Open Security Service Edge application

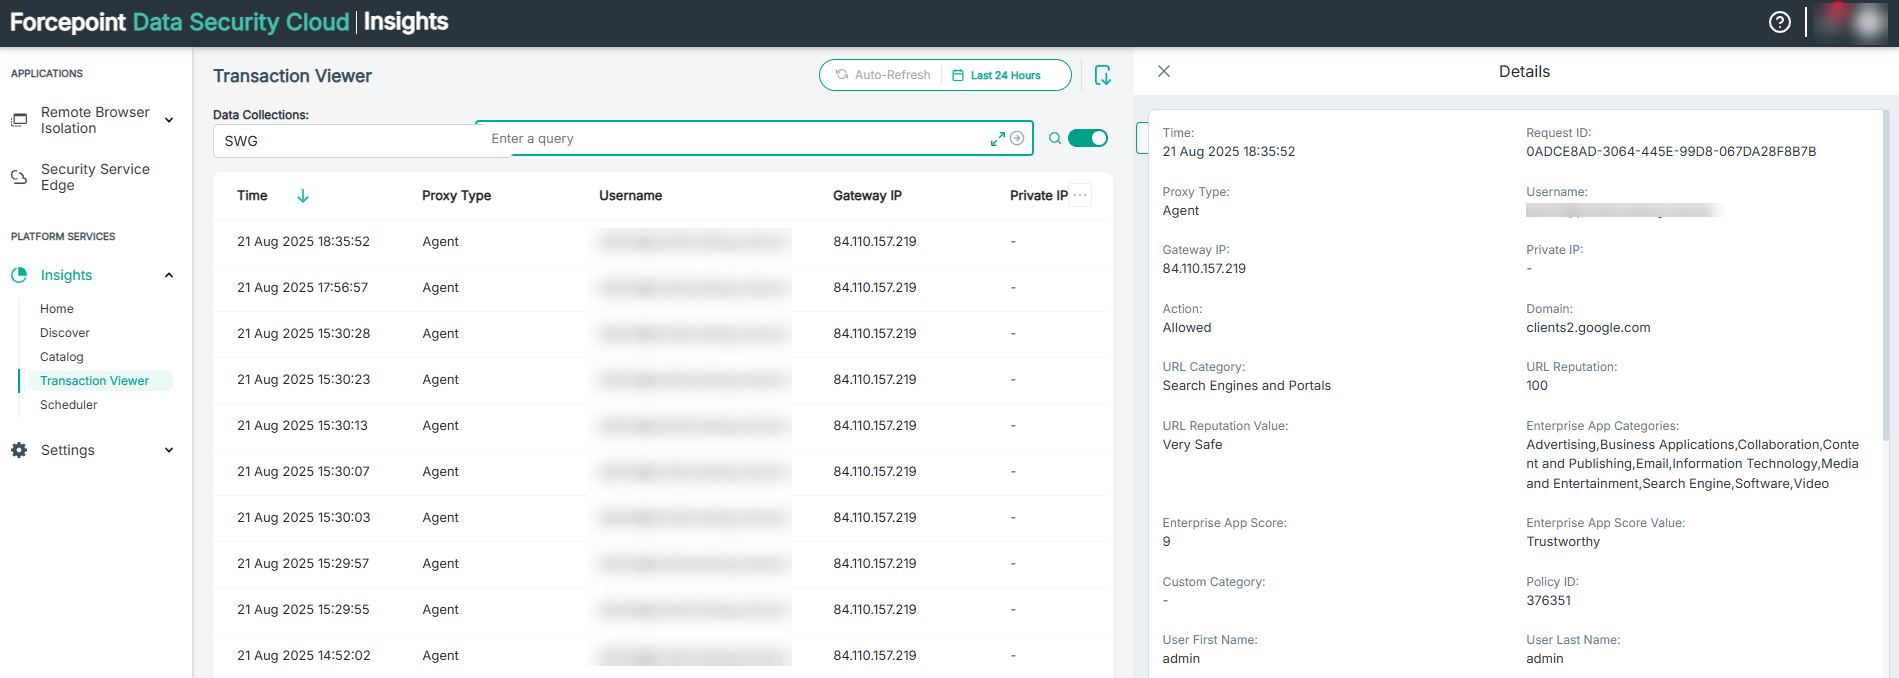coord(95,177)
